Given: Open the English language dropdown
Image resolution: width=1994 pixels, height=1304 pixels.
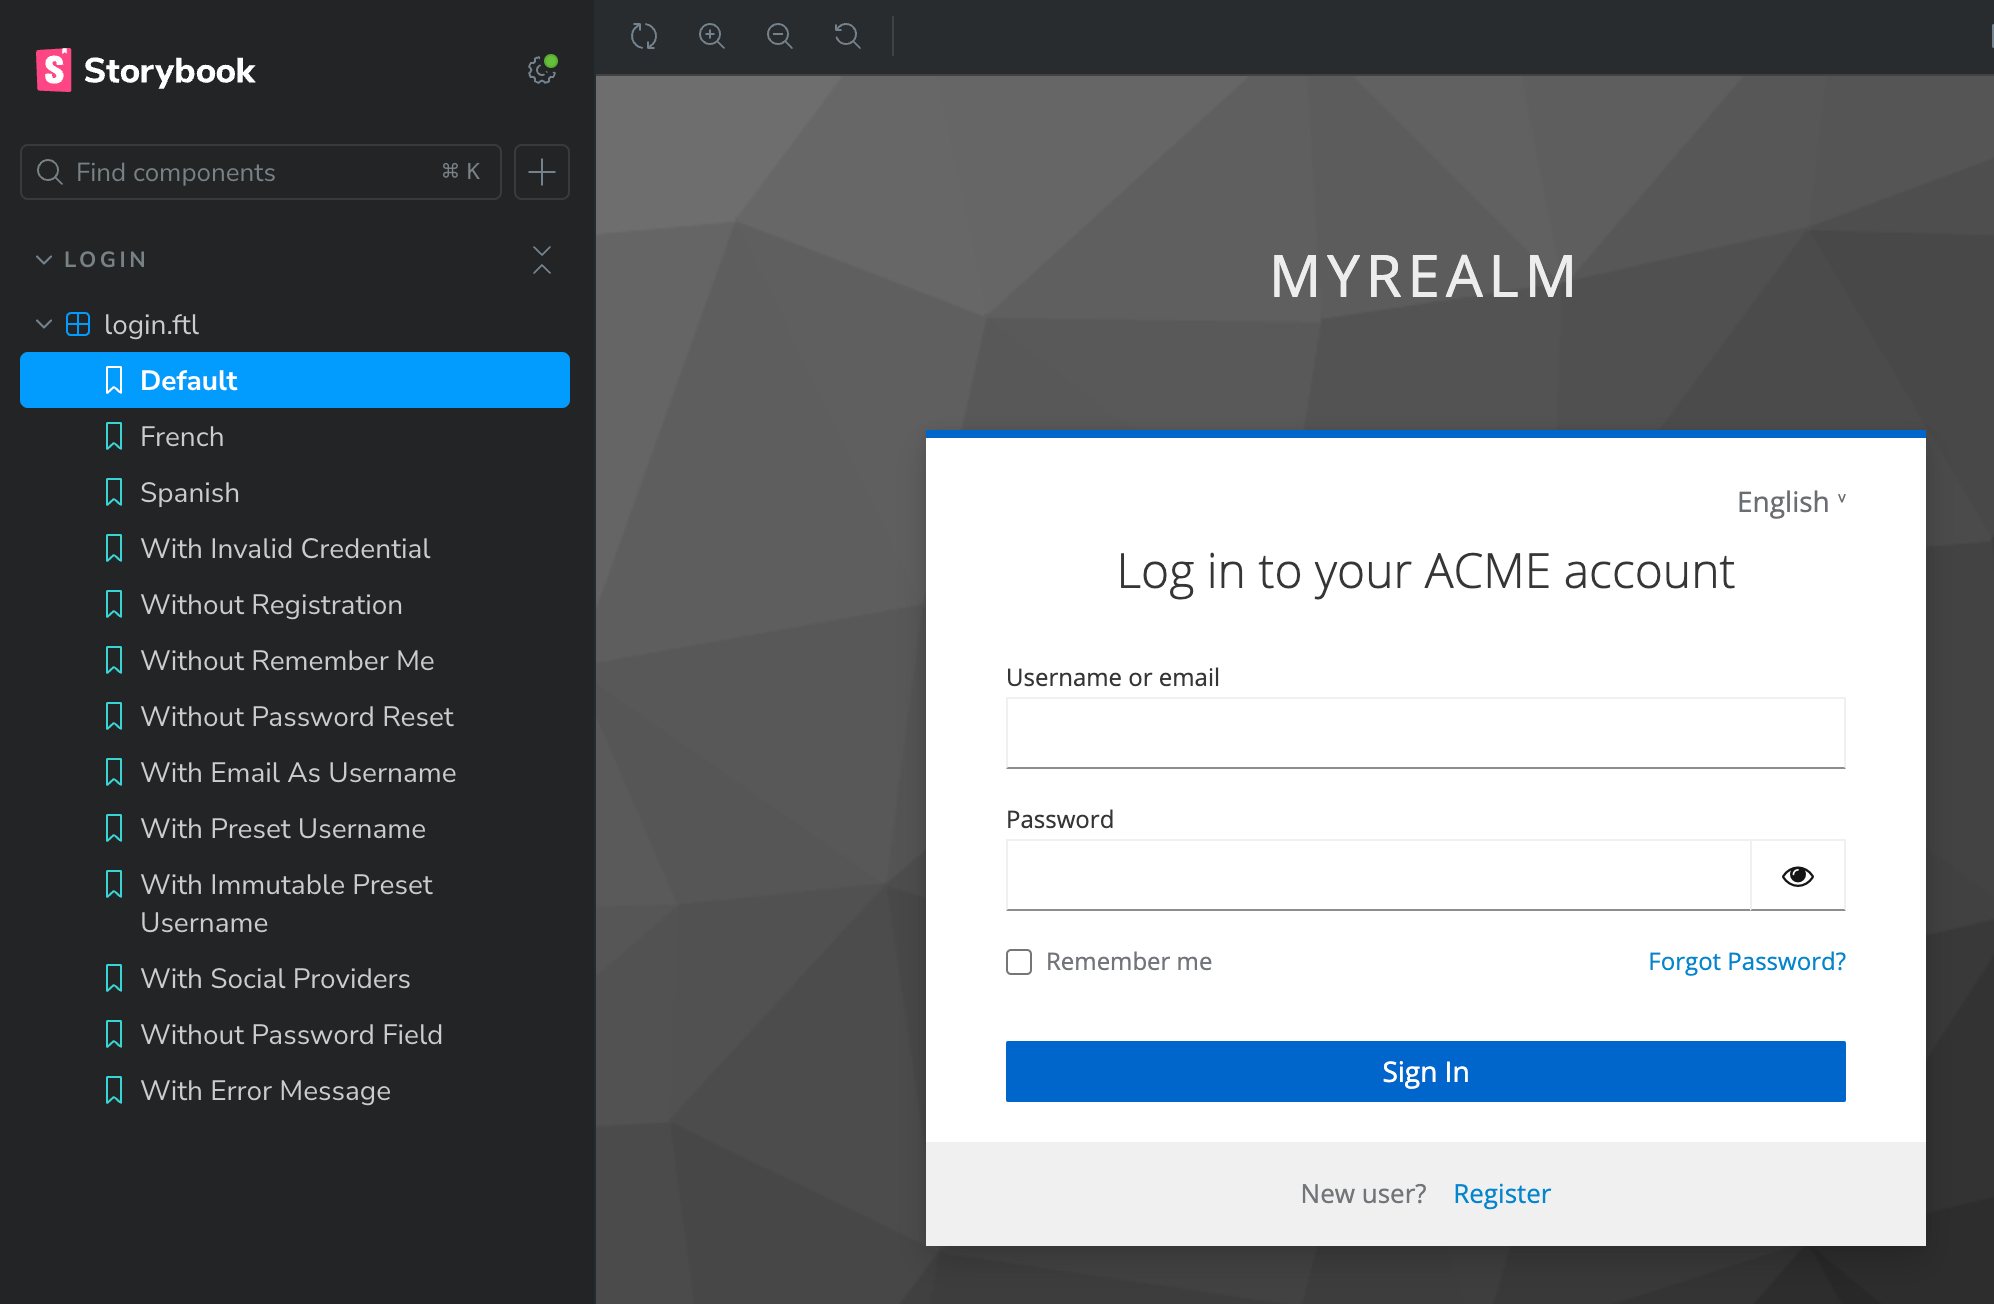Looking at the screenshot, I should point(1790,502).
